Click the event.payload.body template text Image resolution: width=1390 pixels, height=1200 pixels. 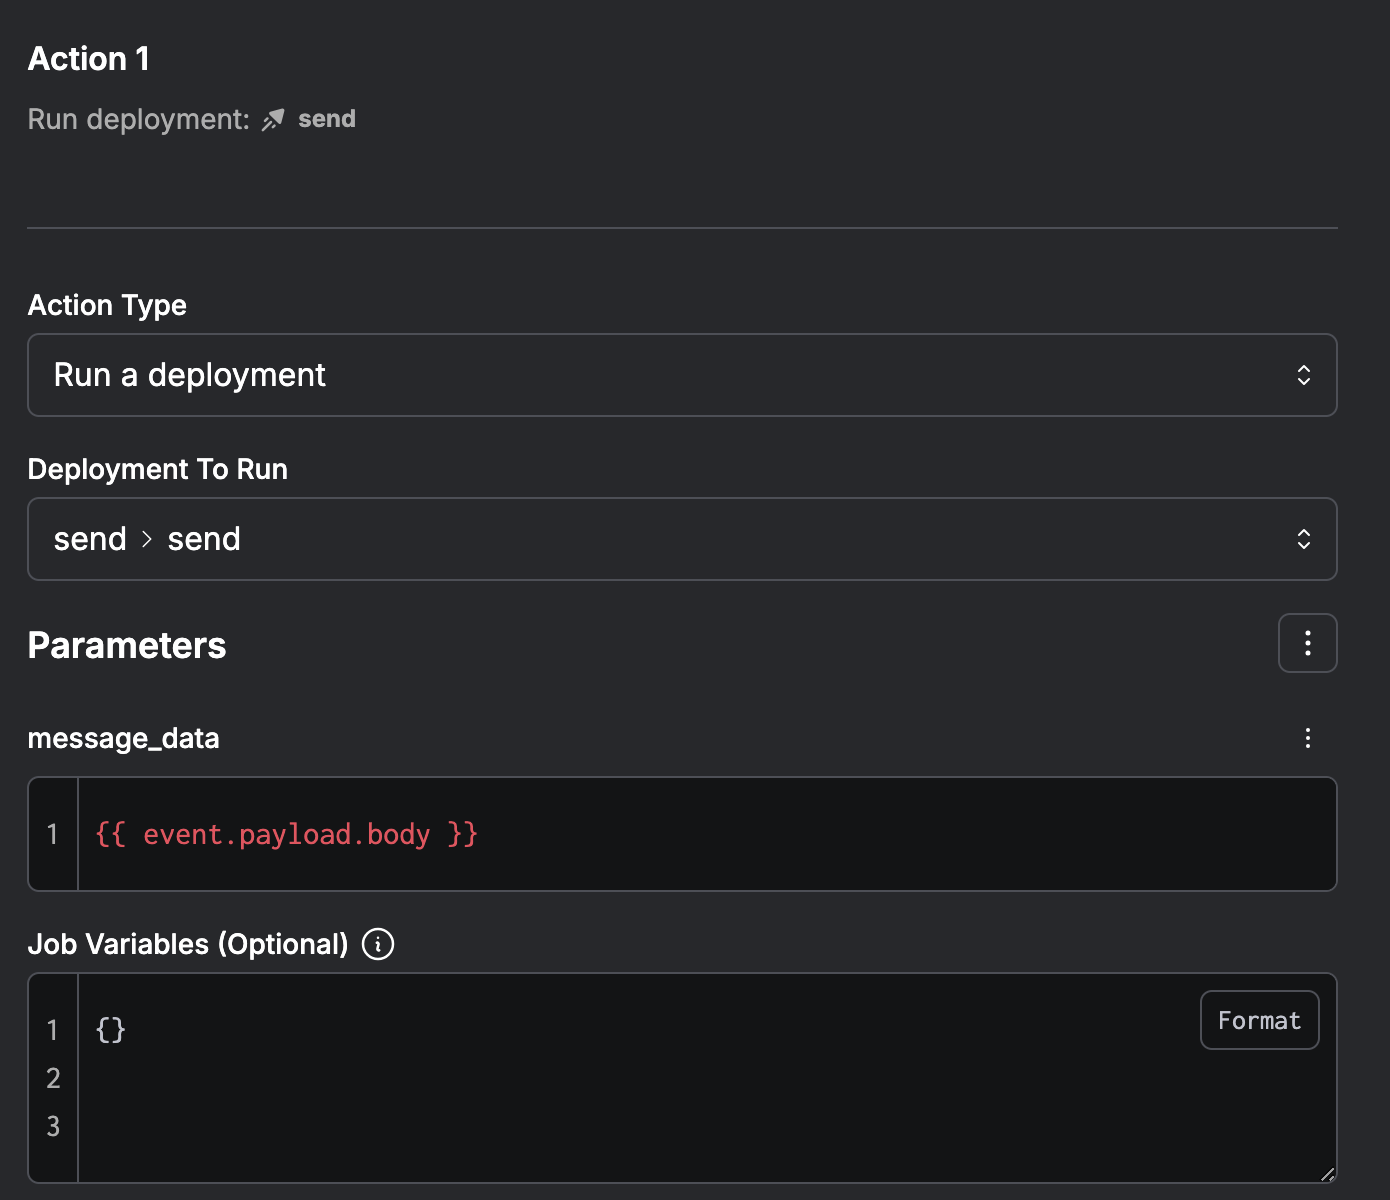coord(286,834)
